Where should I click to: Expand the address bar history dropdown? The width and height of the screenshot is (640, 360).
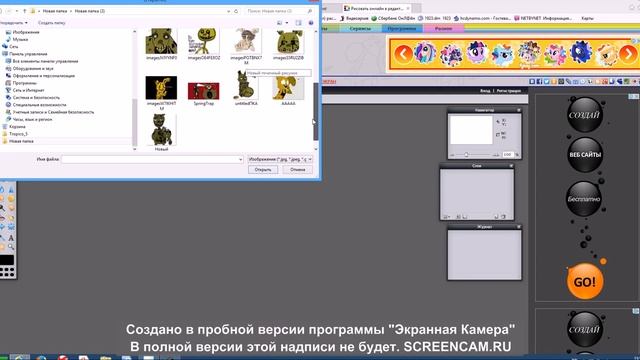[229, 11]
